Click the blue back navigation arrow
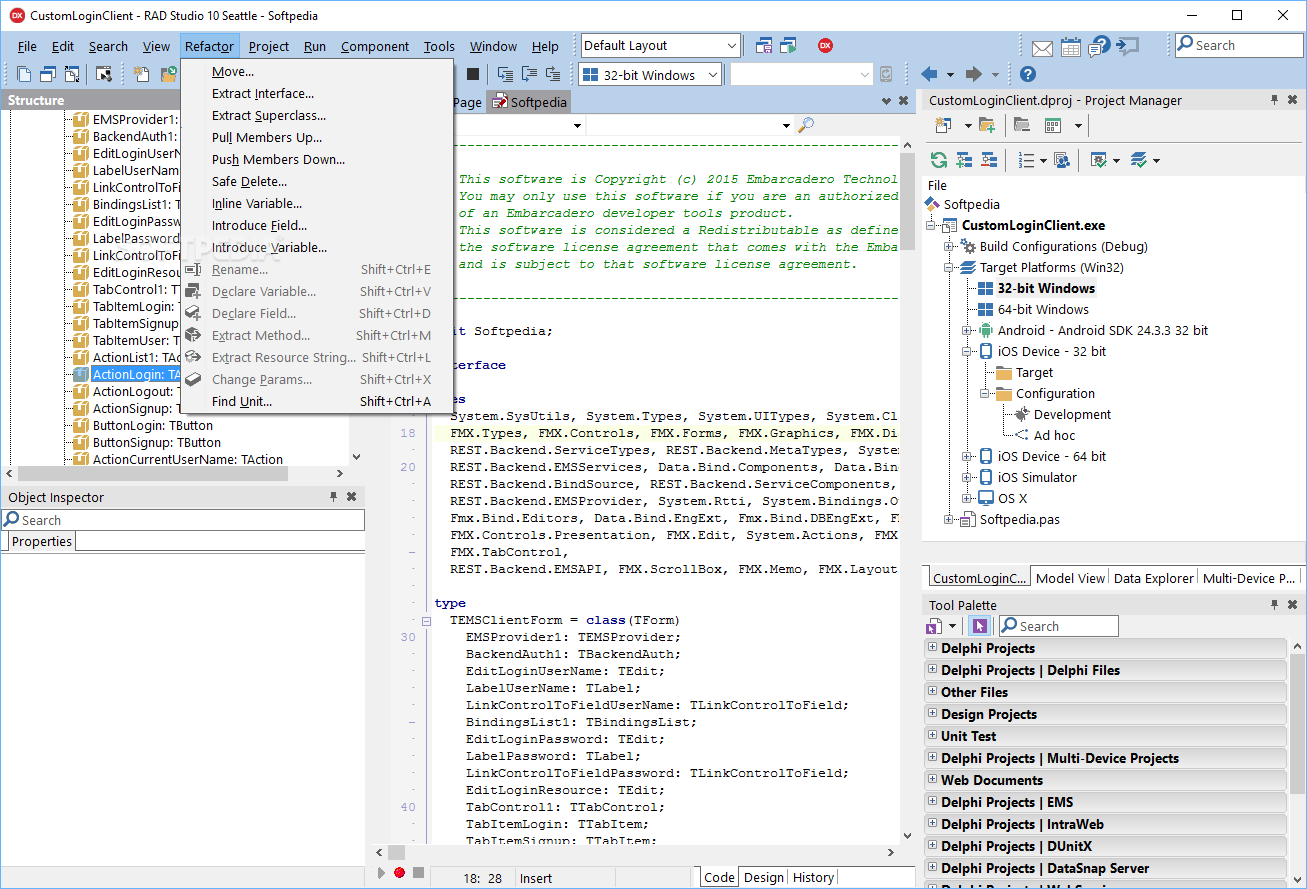The height and width of the screenshot is (889, 1307). click(x=929, y=74)
